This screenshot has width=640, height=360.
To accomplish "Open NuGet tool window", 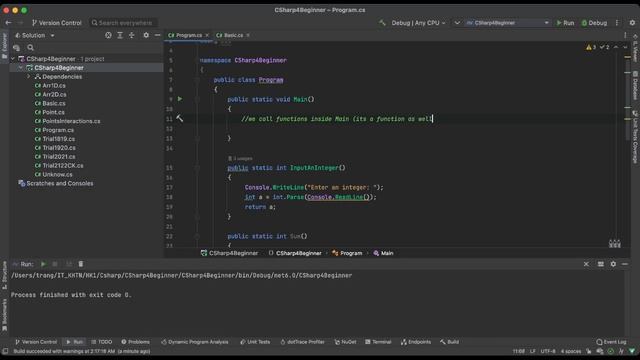I will pyautogui.click(x=345, y=342).
